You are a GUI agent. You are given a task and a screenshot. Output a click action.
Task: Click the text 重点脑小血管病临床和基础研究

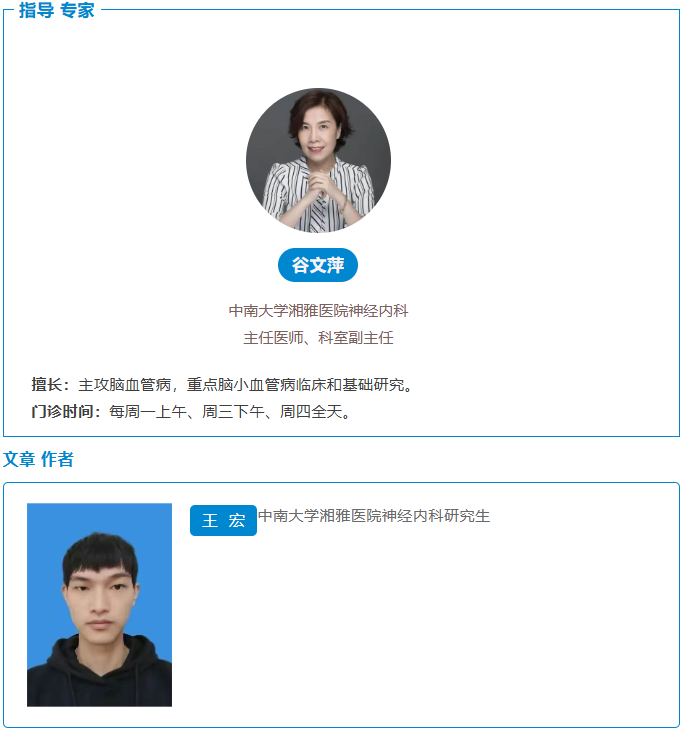pyautogui.click(x=296, y=385)
